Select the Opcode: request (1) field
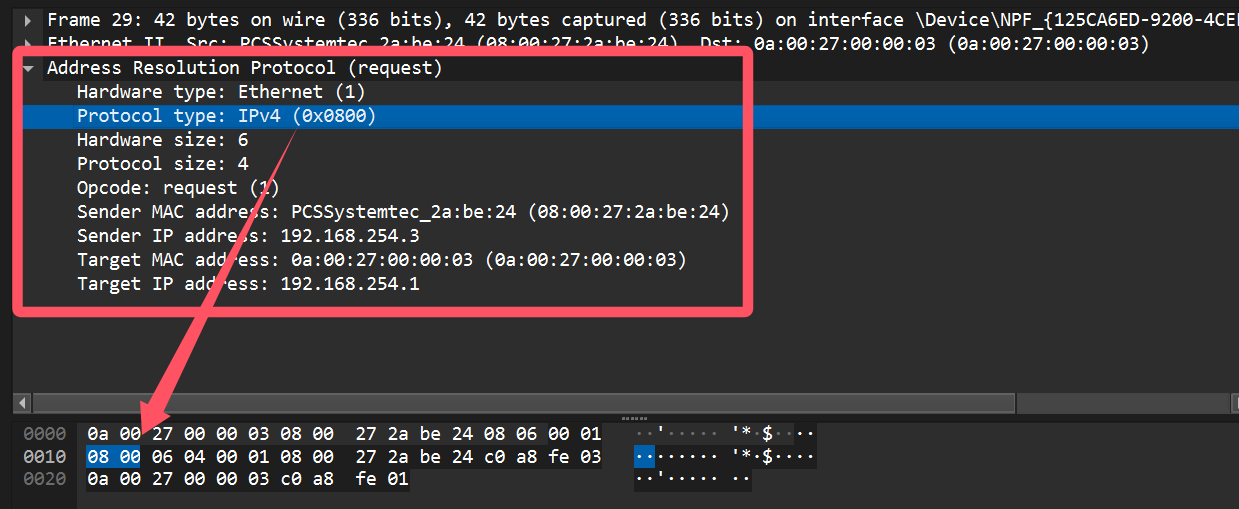 tap(178, 188)
